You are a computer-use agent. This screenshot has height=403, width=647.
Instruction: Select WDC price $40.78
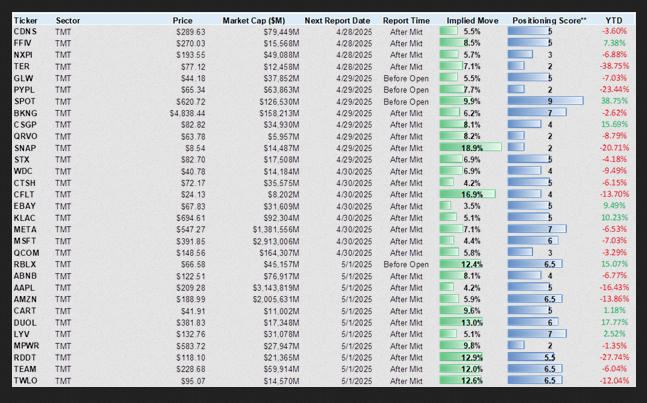(193, 172)
